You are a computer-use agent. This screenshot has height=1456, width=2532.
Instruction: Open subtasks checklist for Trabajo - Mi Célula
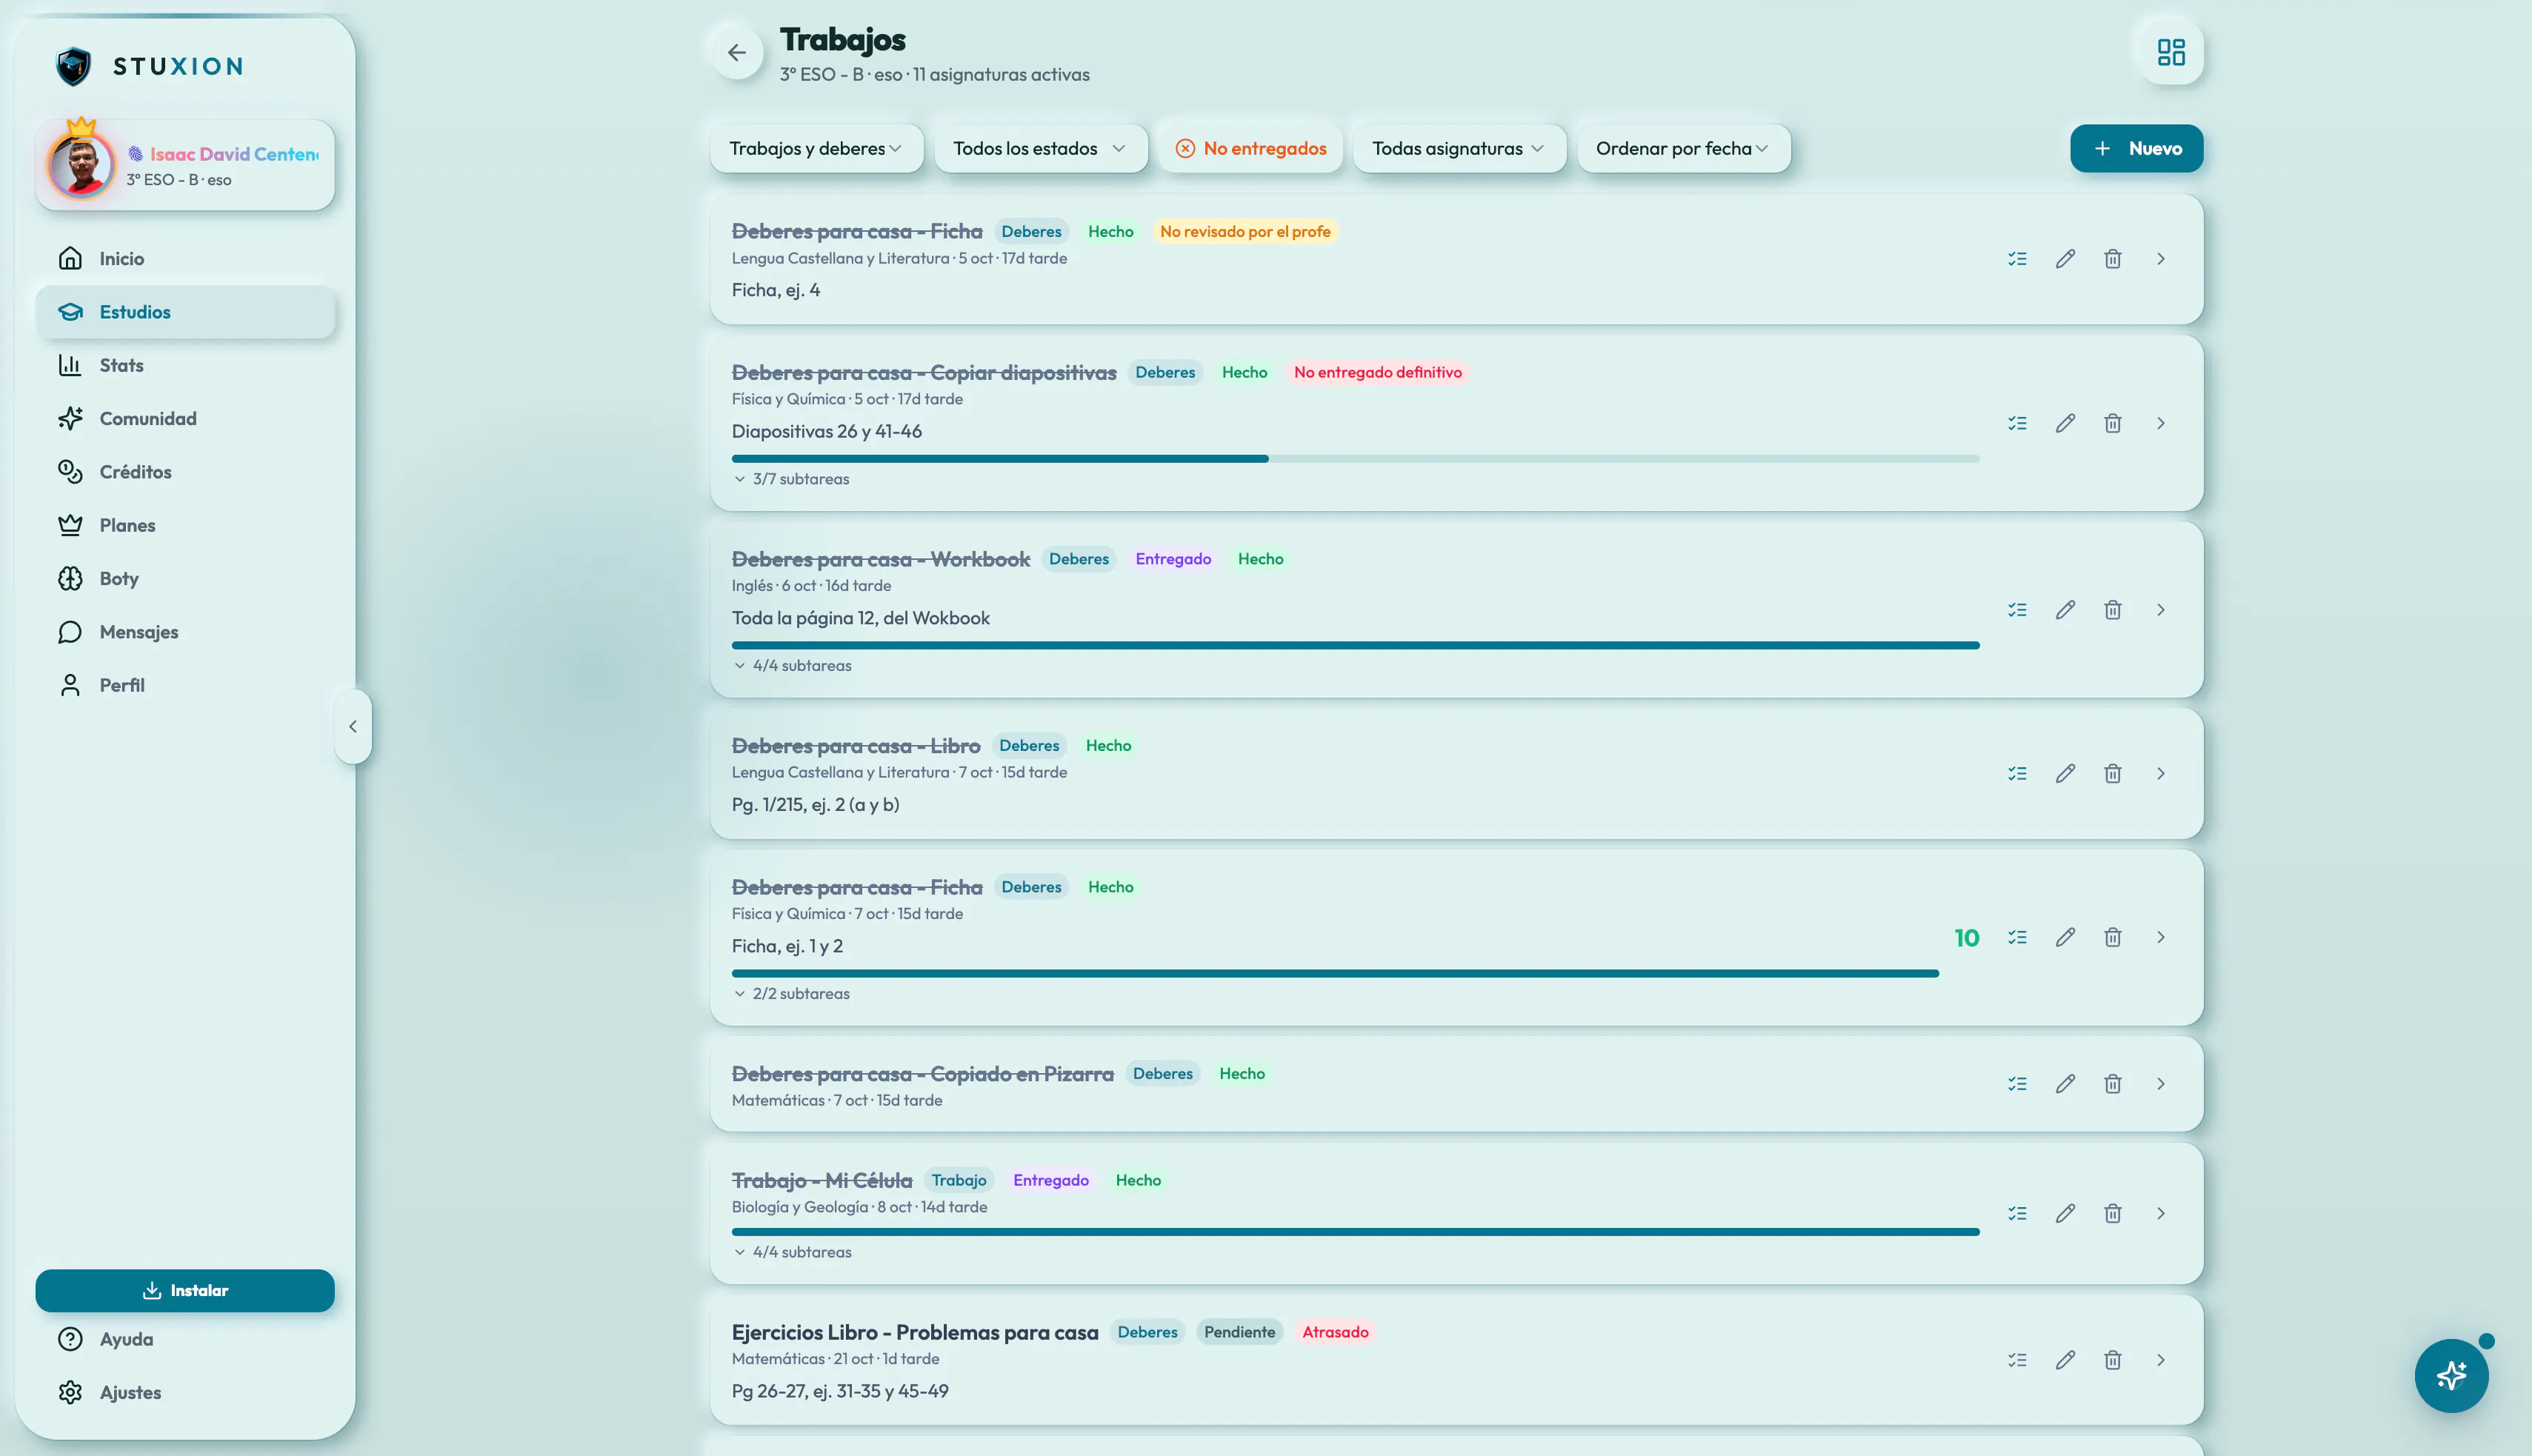coord(2017,1213)
